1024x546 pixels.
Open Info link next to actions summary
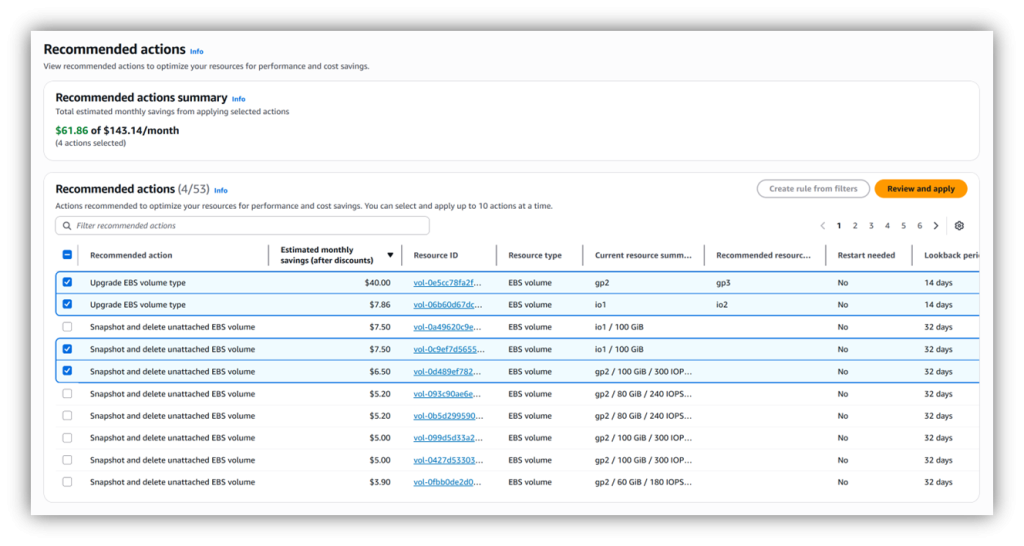[x=238, y=99]
